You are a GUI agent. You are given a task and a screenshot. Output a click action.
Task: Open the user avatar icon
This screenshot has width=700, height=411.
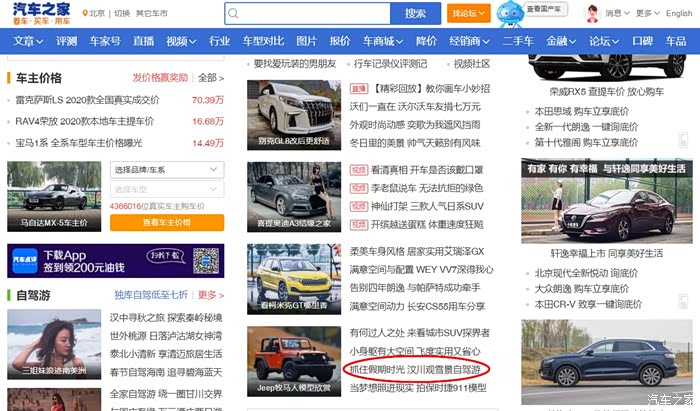(x=592, y=13)
